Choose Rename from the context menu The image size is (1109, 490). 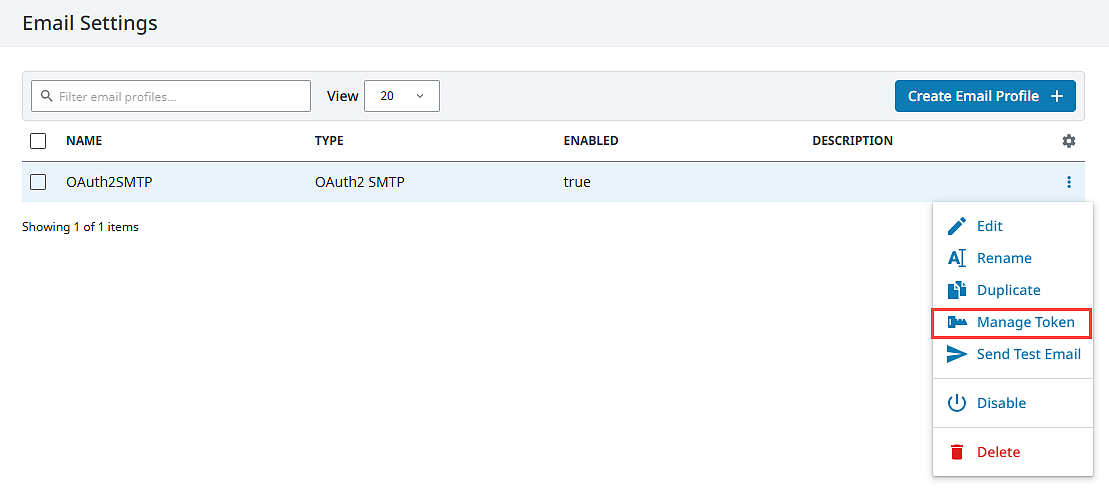pyautogui.click(x=1012, y=258)
